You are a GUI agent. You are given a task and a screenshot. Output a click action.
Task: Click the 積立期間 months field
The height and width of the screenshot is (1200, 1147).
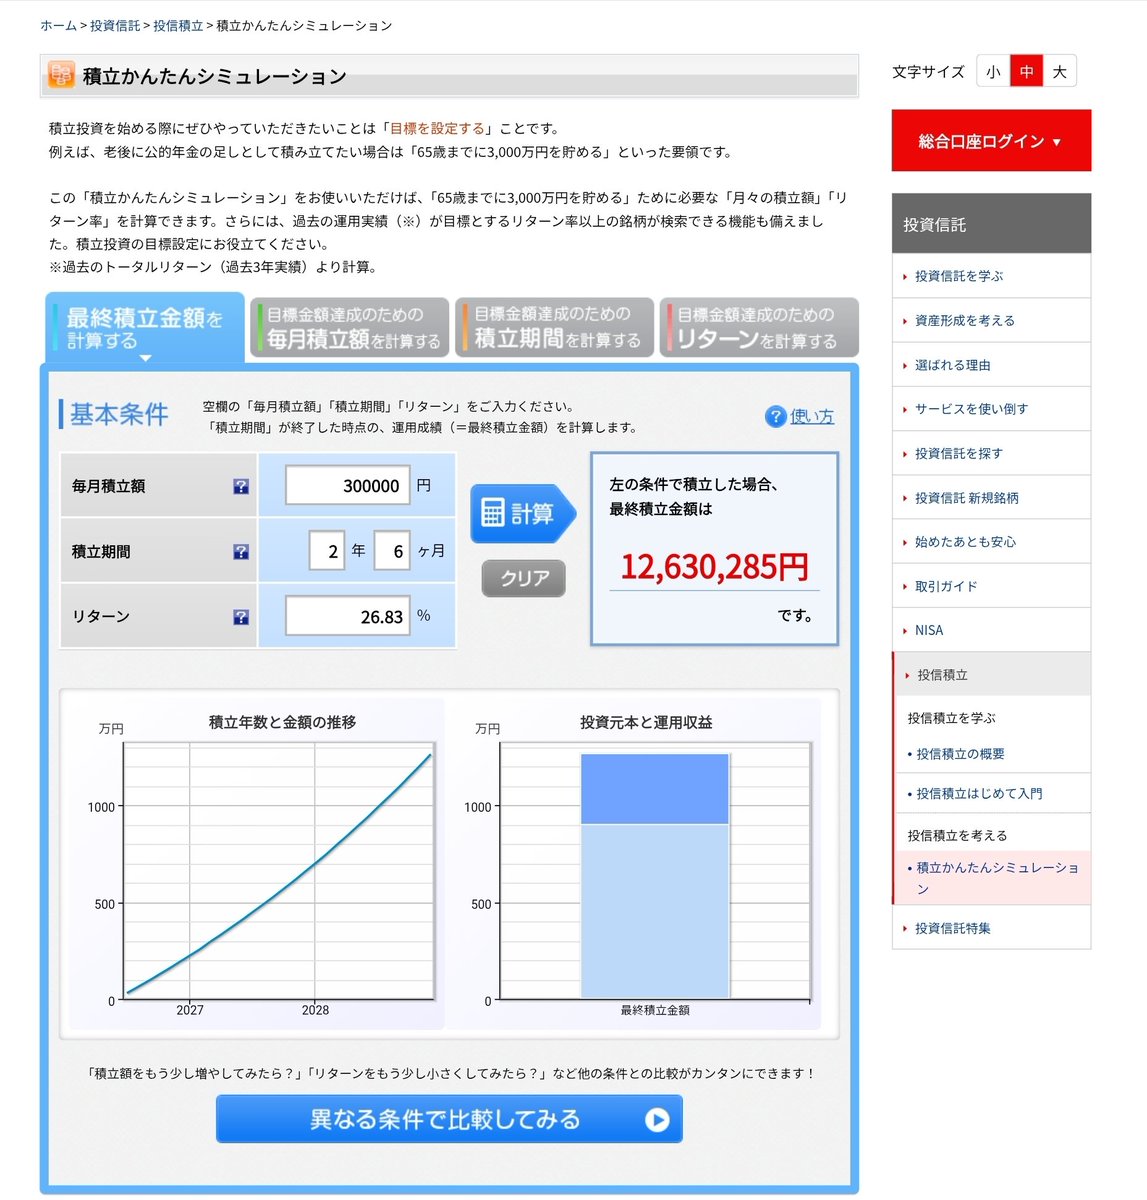pos(392,551)
